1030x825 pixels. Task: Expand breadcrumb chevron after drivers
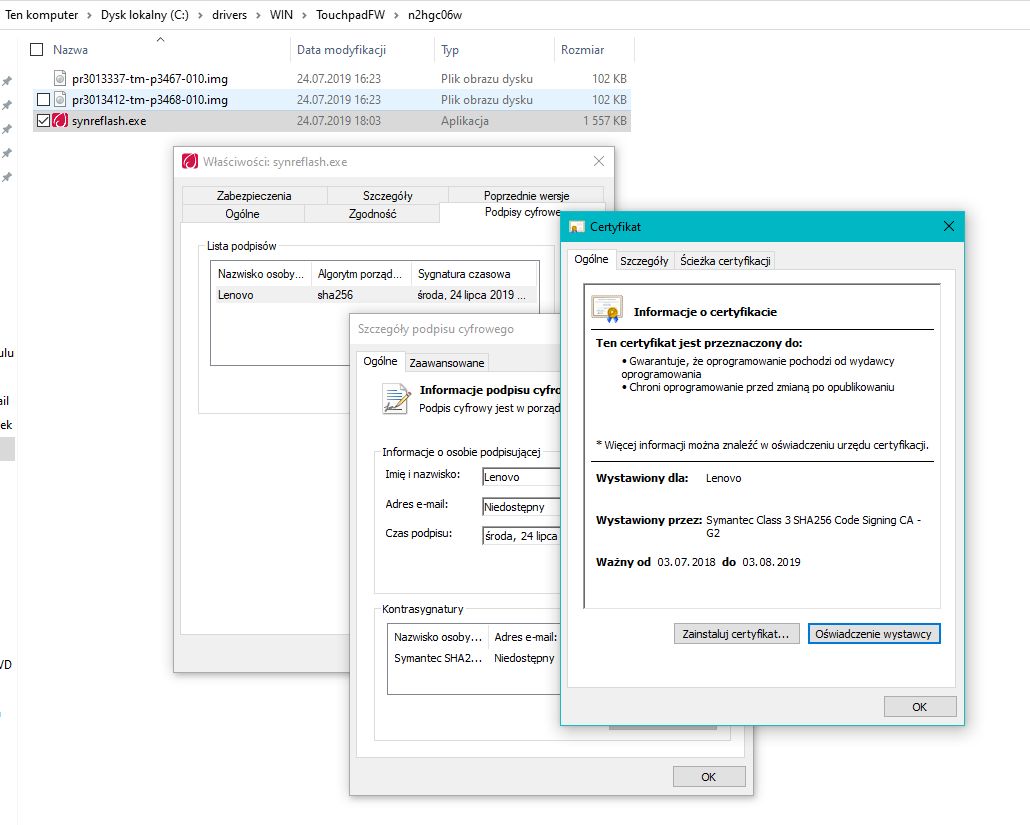coord(259,15)
